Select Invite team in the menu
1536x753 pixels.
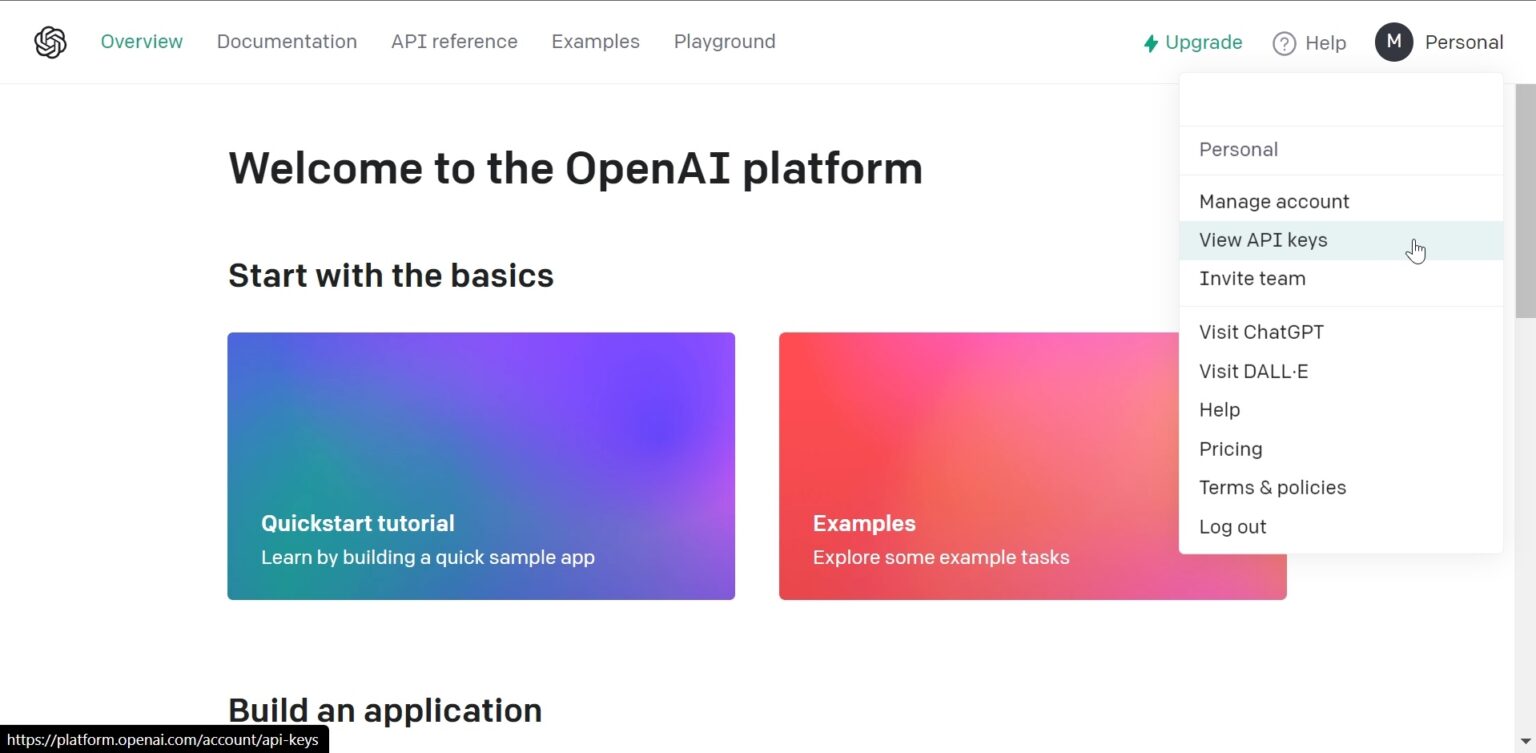1252,279
